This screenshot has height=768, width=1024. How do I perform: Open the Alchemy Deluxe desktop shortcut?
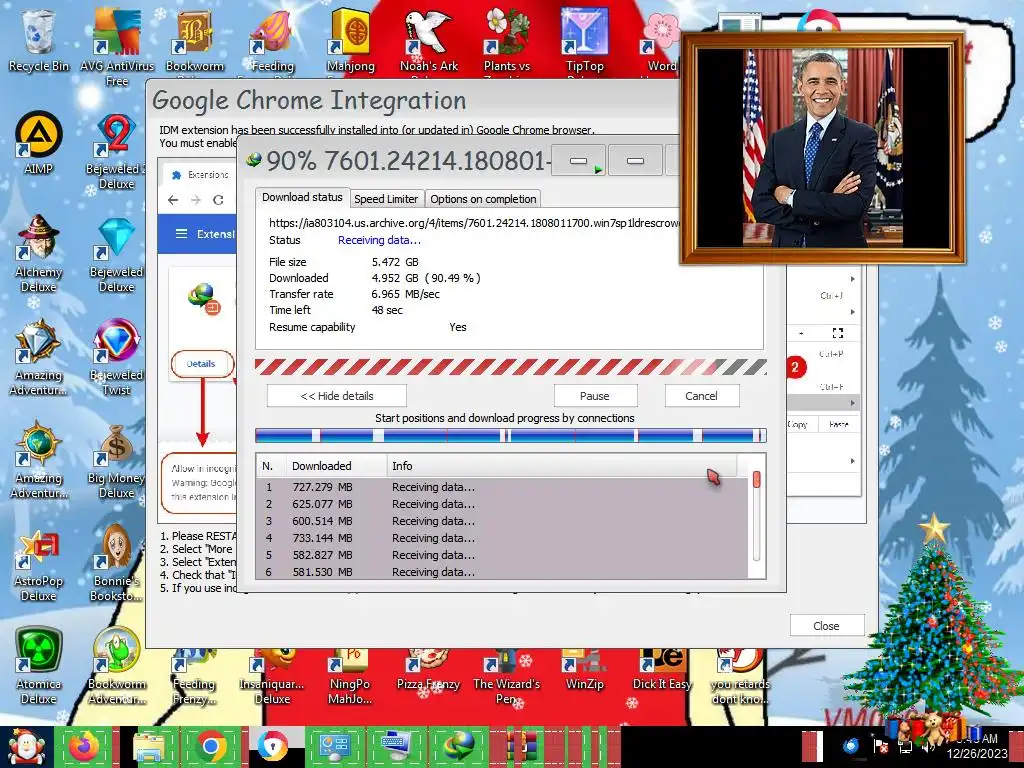pos(39,255)
